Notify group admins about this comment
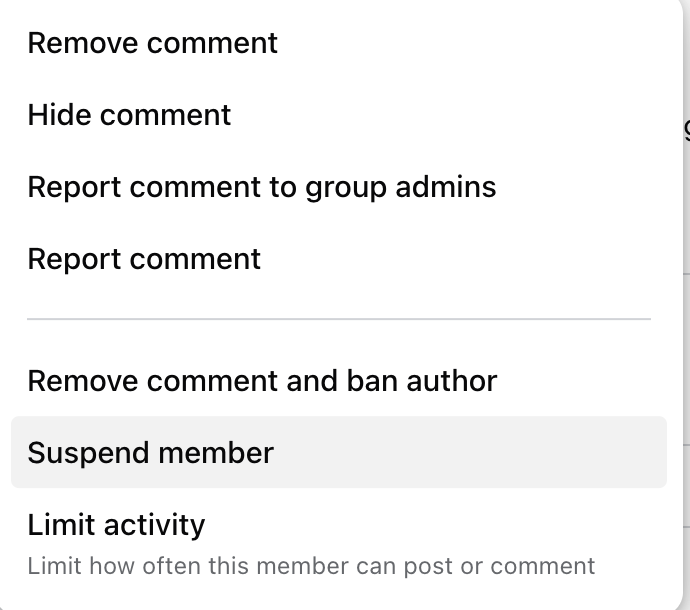 pos(262,187)
